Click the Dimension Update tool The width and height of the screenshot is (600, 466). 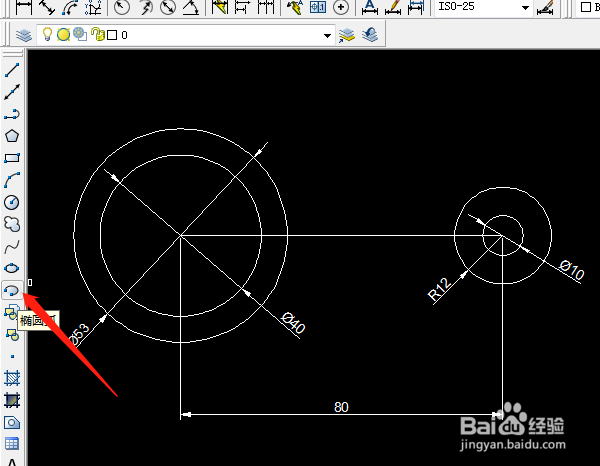(x=416, y=7)
